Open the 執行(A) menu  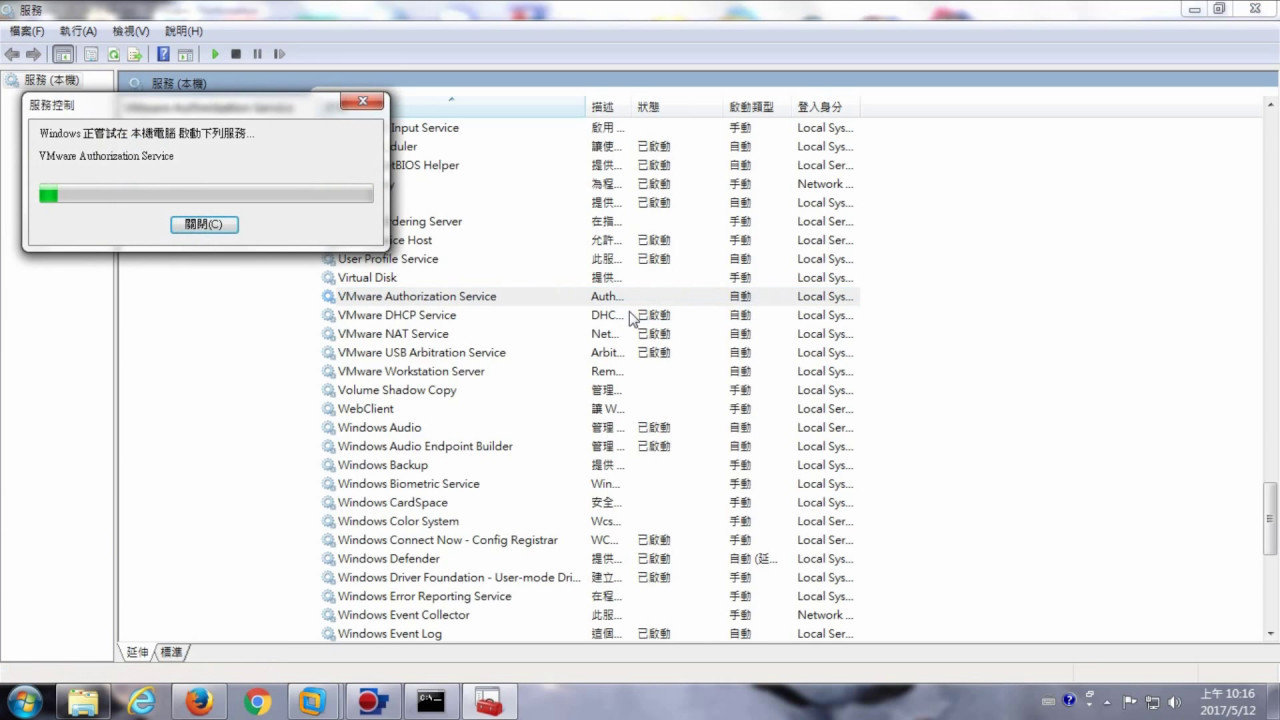tap(78, 32)
